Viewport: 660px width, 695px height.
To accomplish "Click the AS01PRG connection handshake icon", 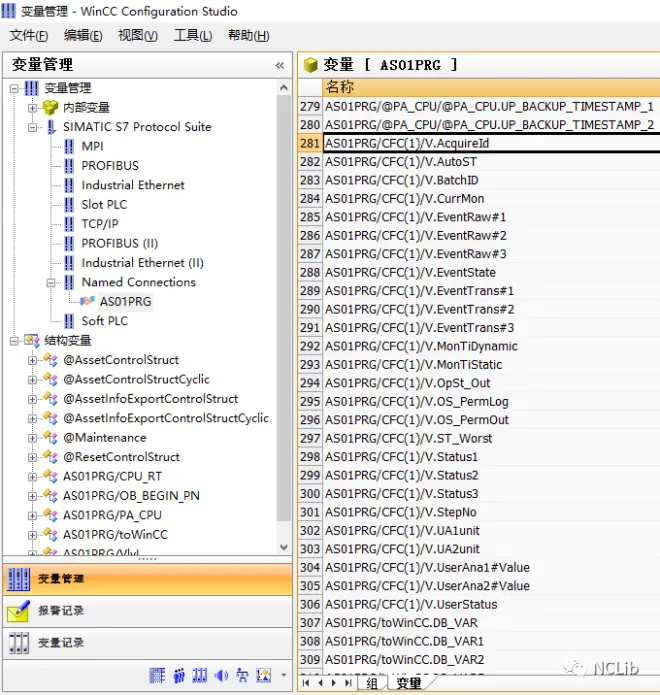I will 87,301.
